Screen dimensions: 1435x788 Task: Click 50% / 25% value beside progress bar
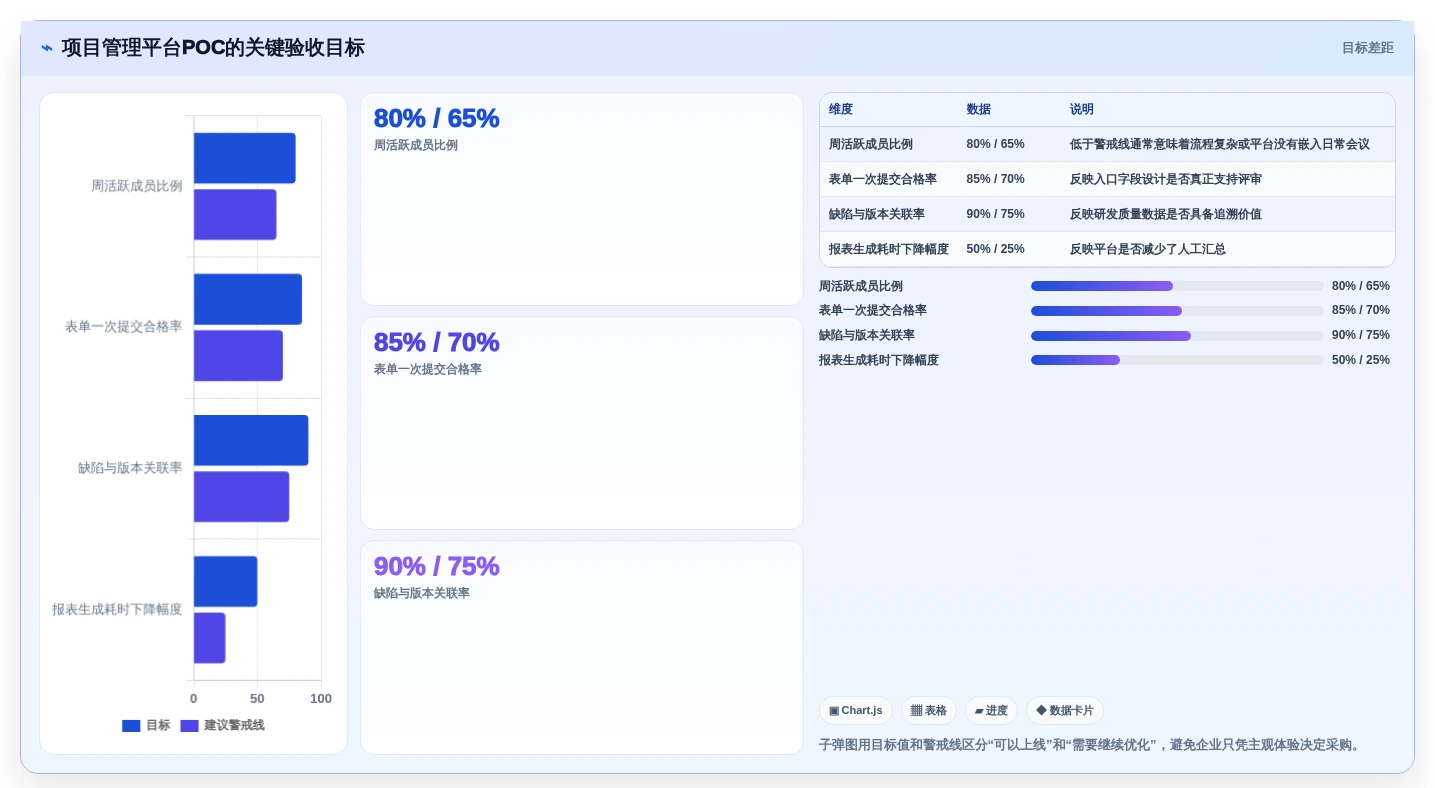pyautogui.click(x=1361, y=360)
